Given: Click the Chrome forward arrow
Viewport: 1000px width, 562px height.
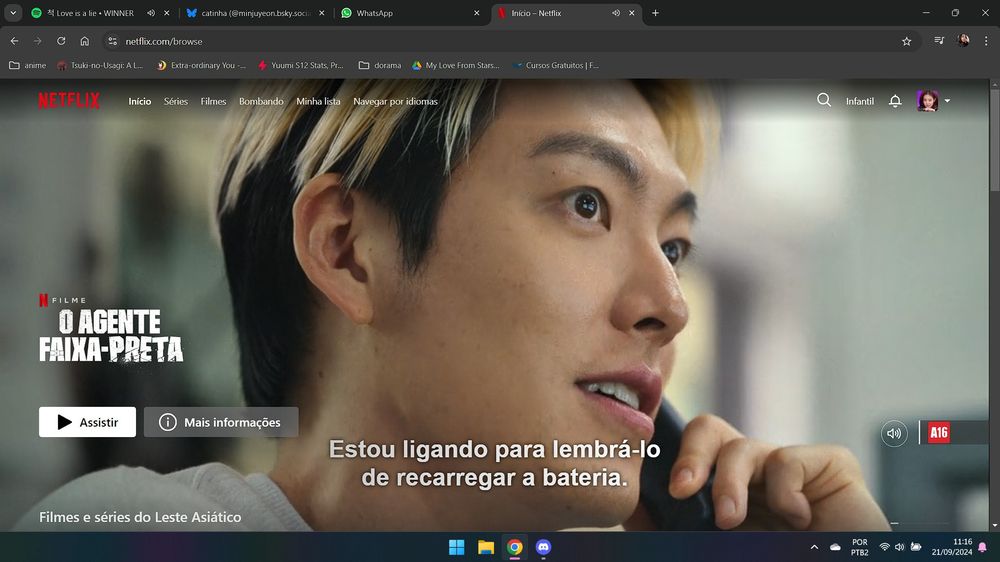Looking at the screenshot, I should (38, 41).
